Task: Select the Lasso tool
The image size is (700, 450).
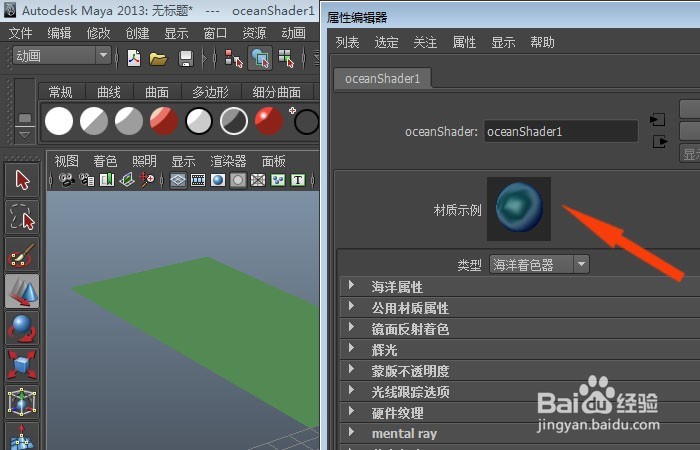Action: click(x=22, y=217)
